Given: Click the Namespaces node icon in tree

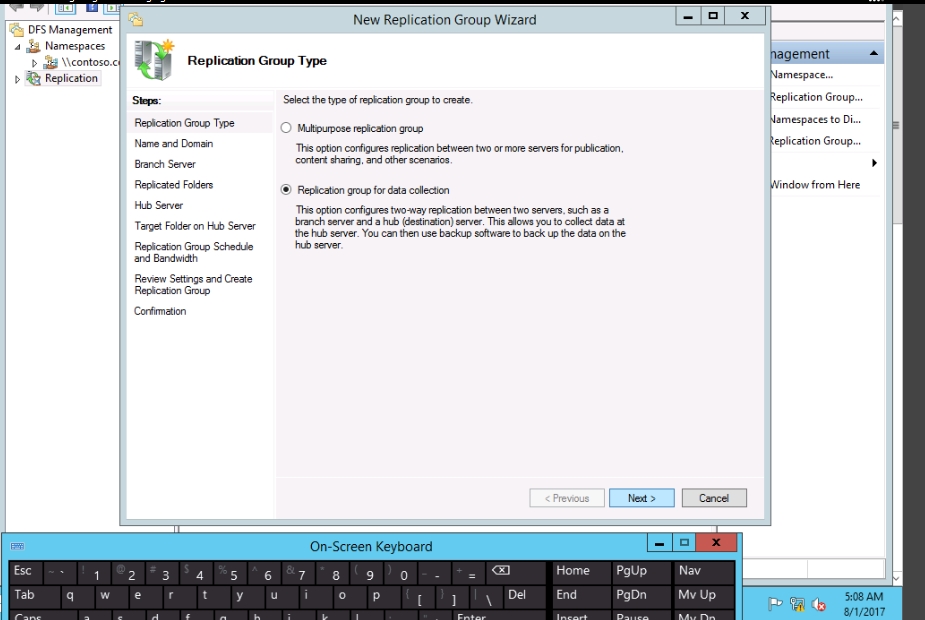Looking at the screenshot, I should [x=35, y=46].
